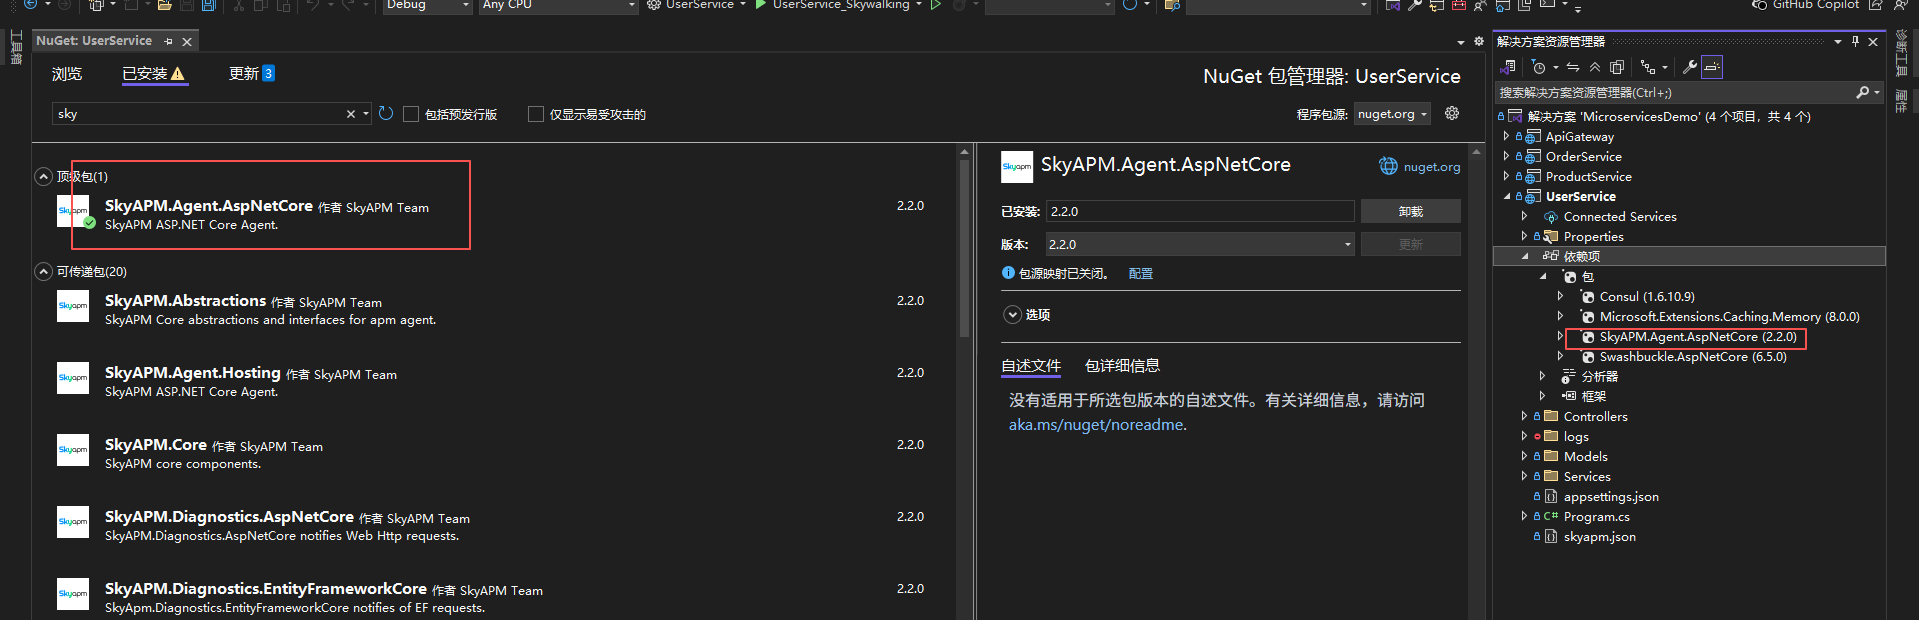Click the Solution Explorer search magnifier

(1863, 92)
